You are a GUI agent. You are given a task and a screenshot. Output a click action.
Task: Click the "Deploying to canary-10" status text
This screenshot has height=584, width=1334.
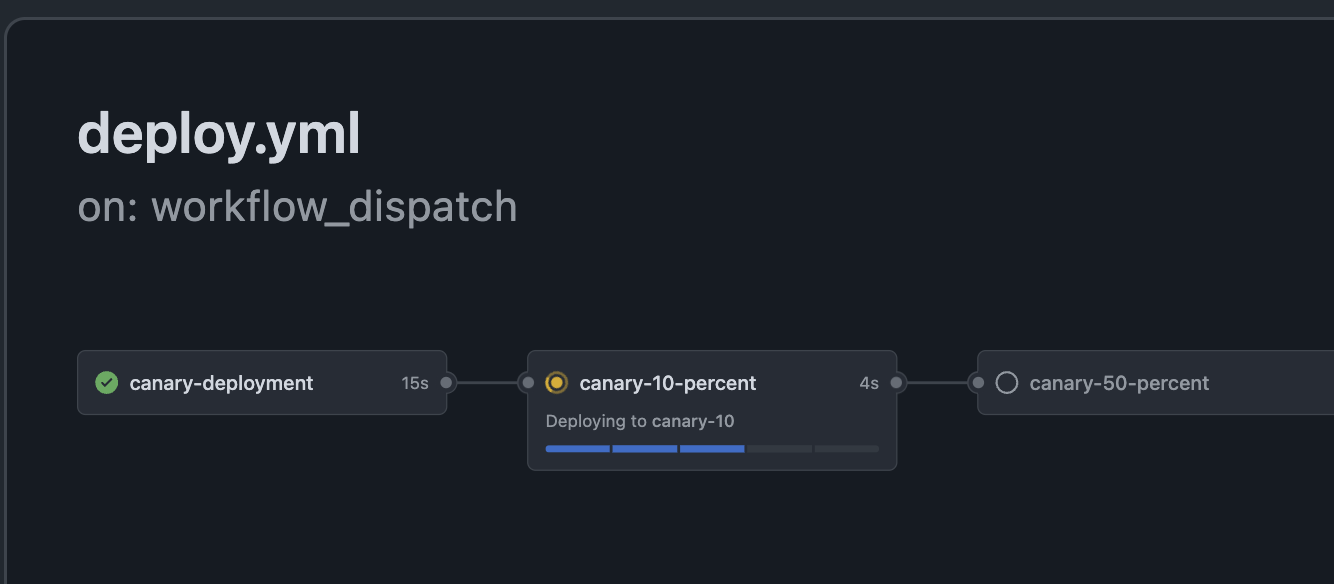tap(640, 421)
